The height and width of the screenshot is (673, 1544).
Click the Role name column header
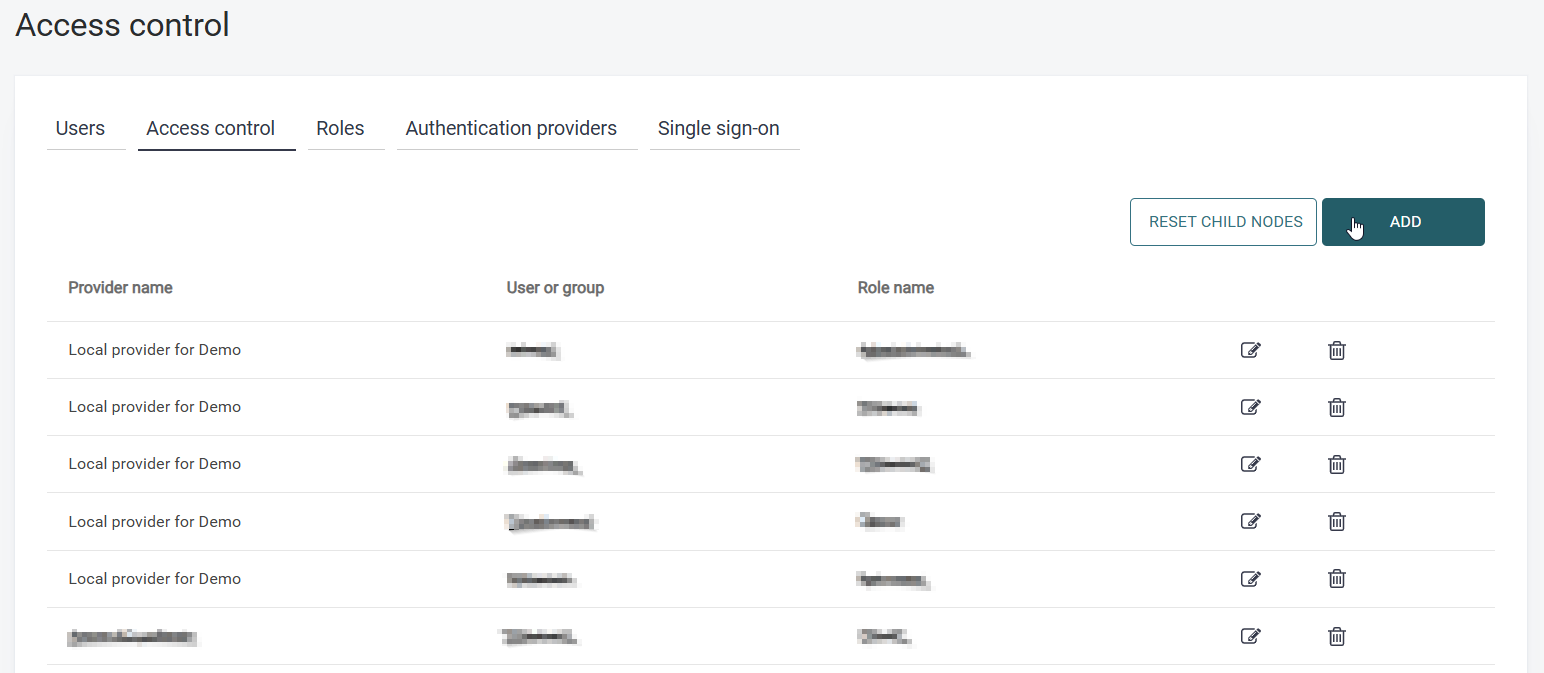tap(896, 288)
